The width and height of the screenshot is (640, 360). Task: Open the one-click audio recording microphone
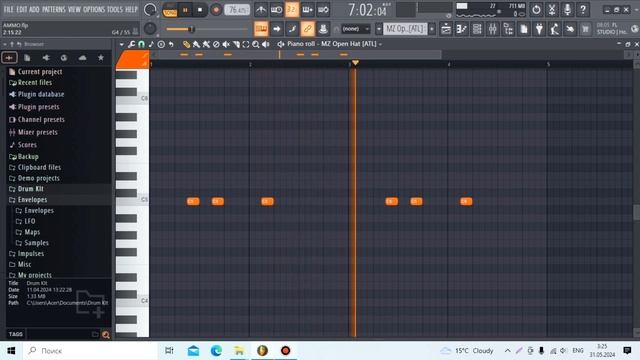(x=567, y=9)
